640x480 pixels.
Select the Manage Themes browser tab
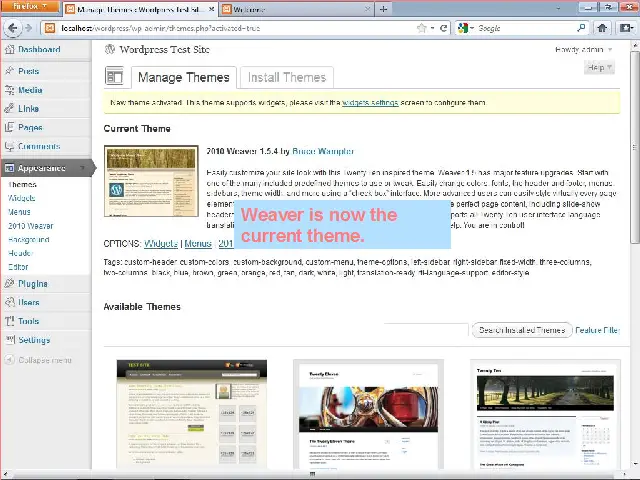141,9
